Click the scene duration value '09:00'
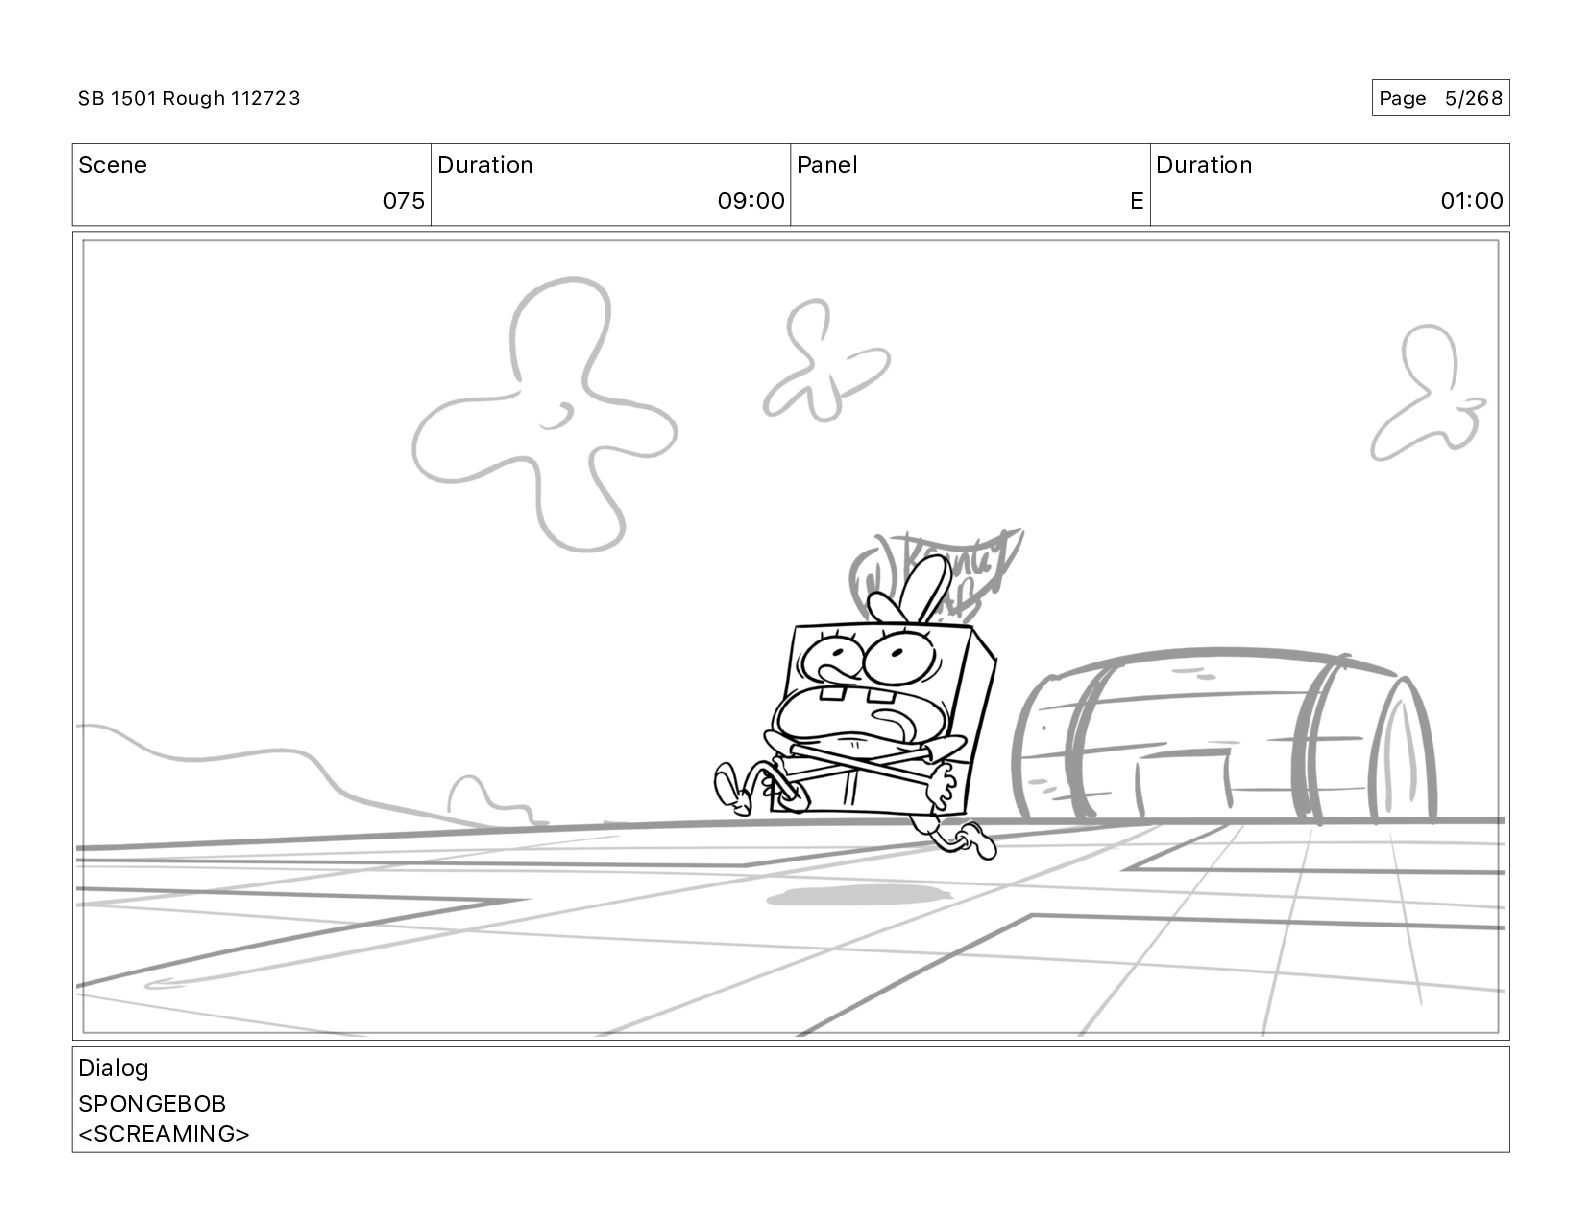This screenshot has width=1584, height=1224. click(751, 201)
